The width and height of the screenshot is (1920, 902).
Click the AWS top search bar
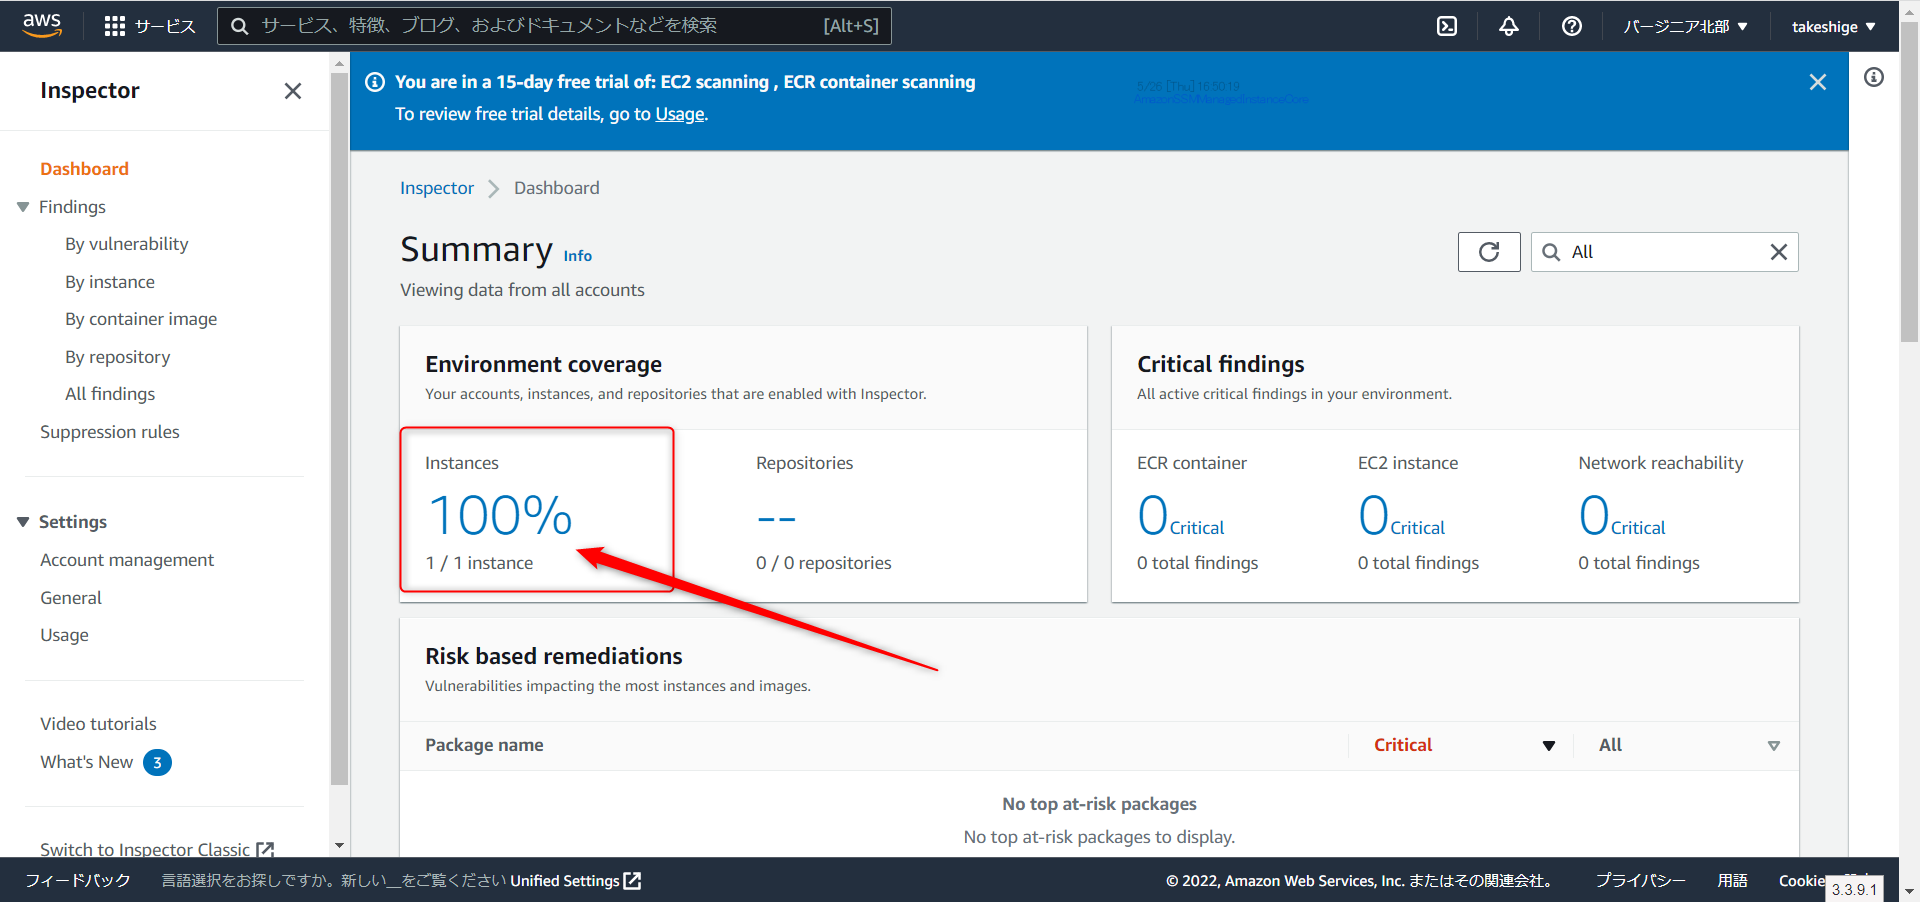pos(554,26)
